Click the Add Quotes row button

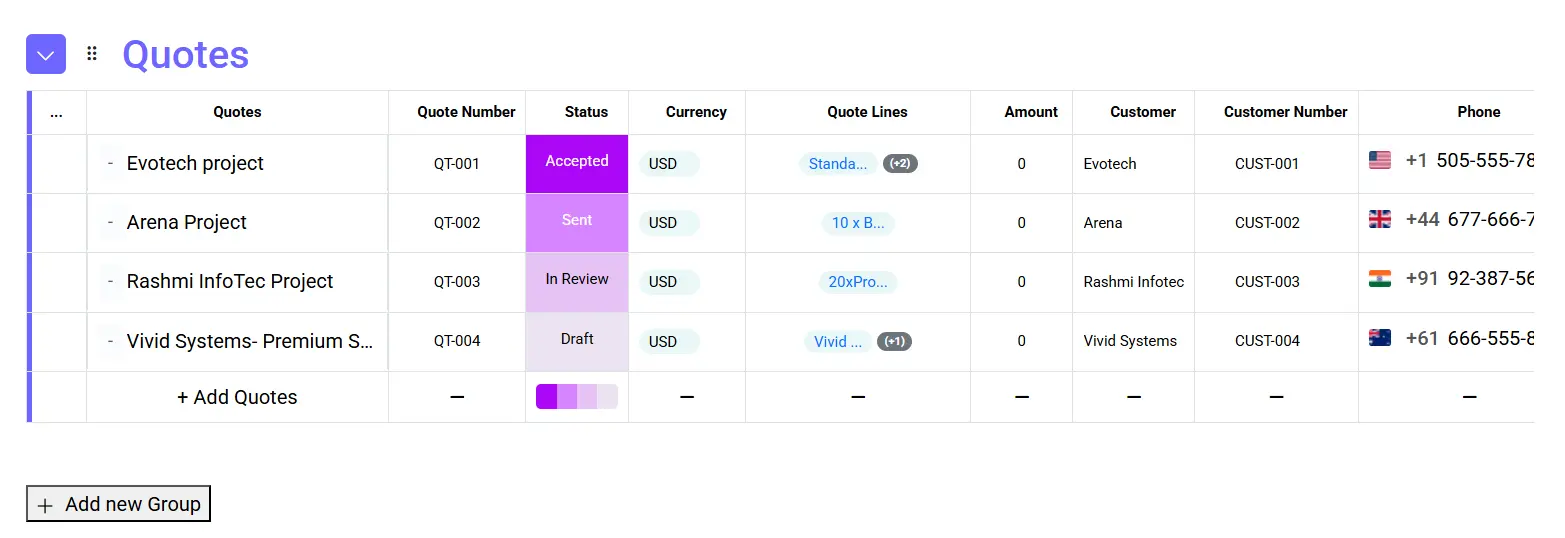click(x=237, y=397)
